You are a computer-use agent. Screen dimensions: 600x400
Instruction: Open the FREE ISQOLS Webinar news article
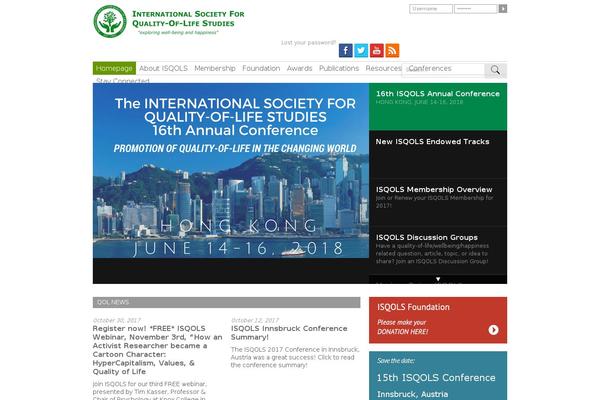tap(157, 350)
